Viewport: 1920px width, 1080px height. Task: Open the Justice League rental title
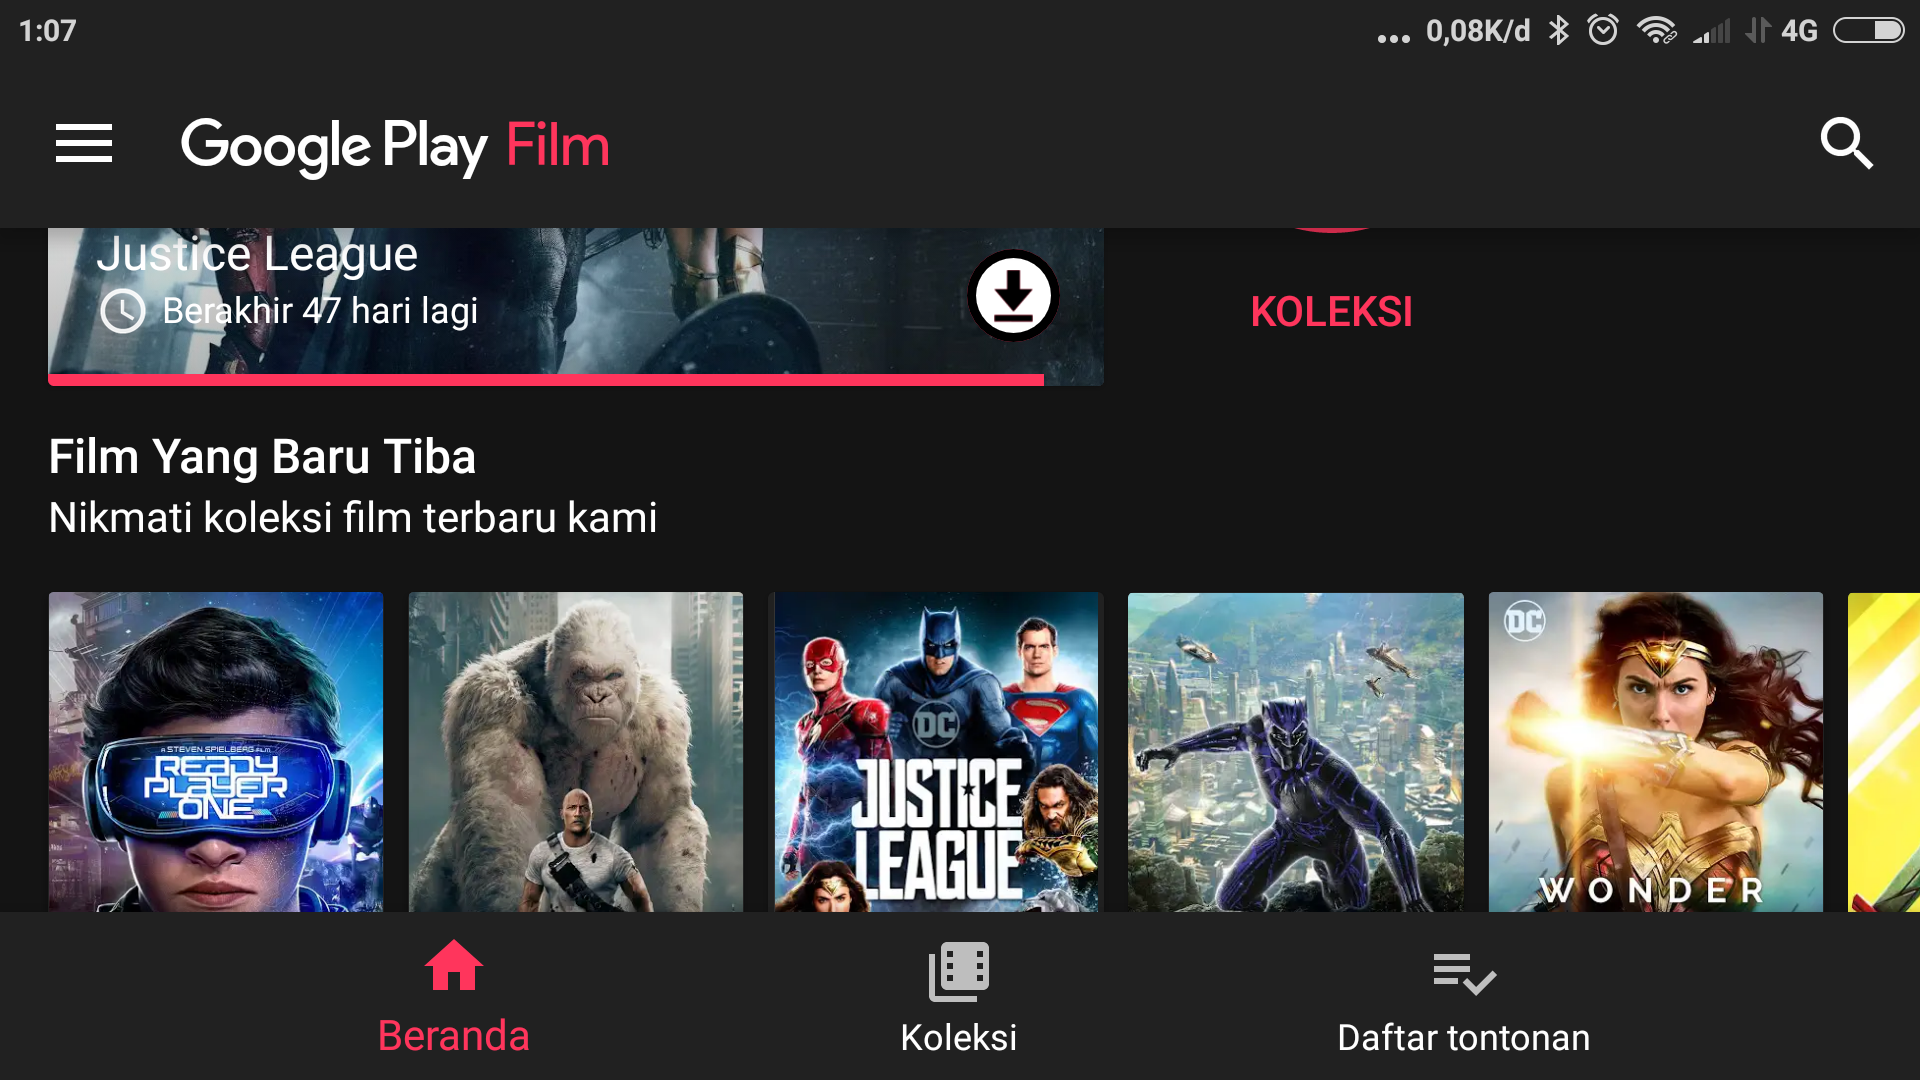257,254
